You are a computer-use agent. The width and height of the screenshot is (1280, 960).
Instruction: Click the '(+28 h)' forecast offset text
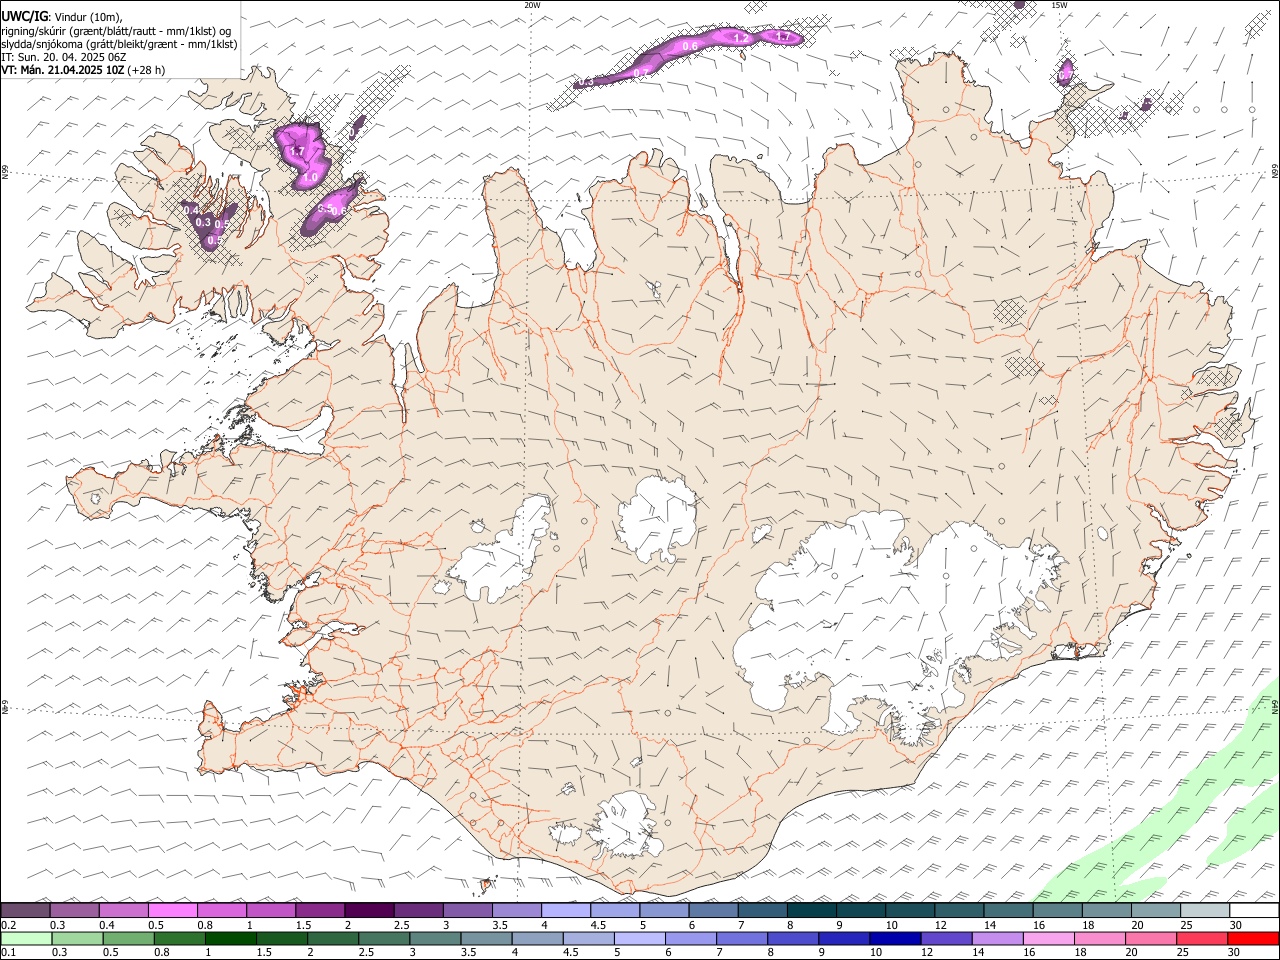[x=146, y=70]
